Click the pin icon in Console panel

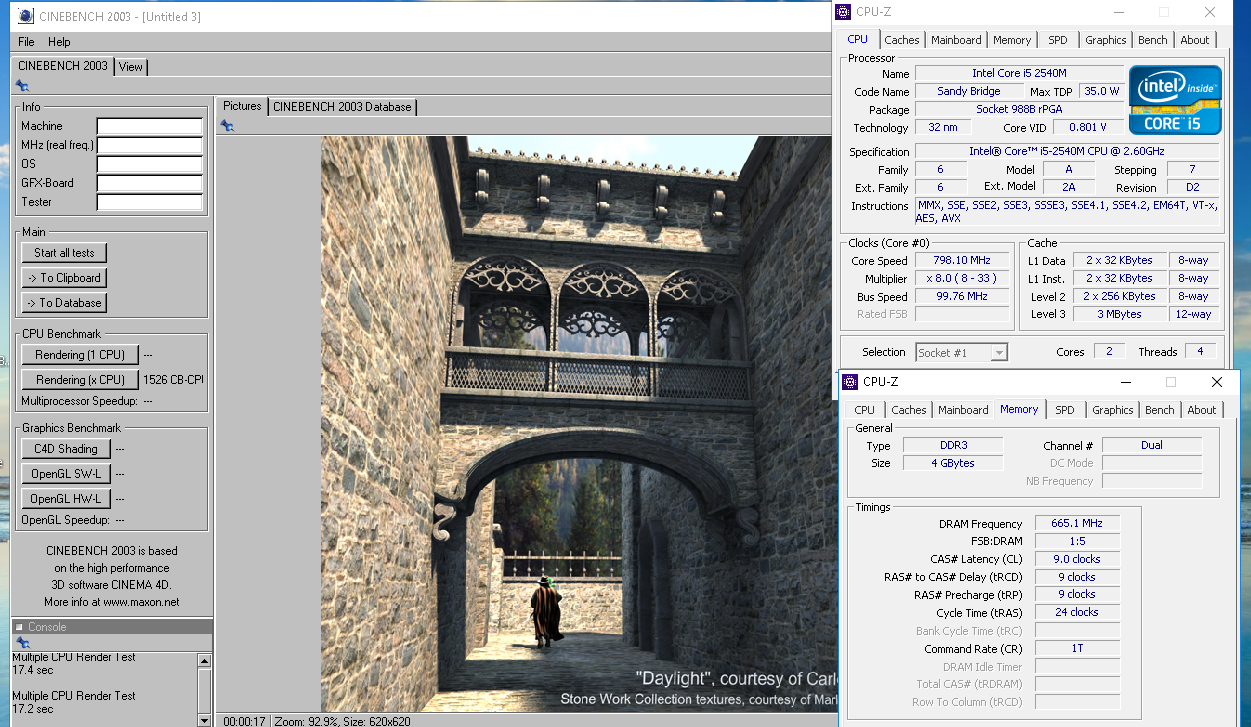pyautogui.click(x=21, y=642)
